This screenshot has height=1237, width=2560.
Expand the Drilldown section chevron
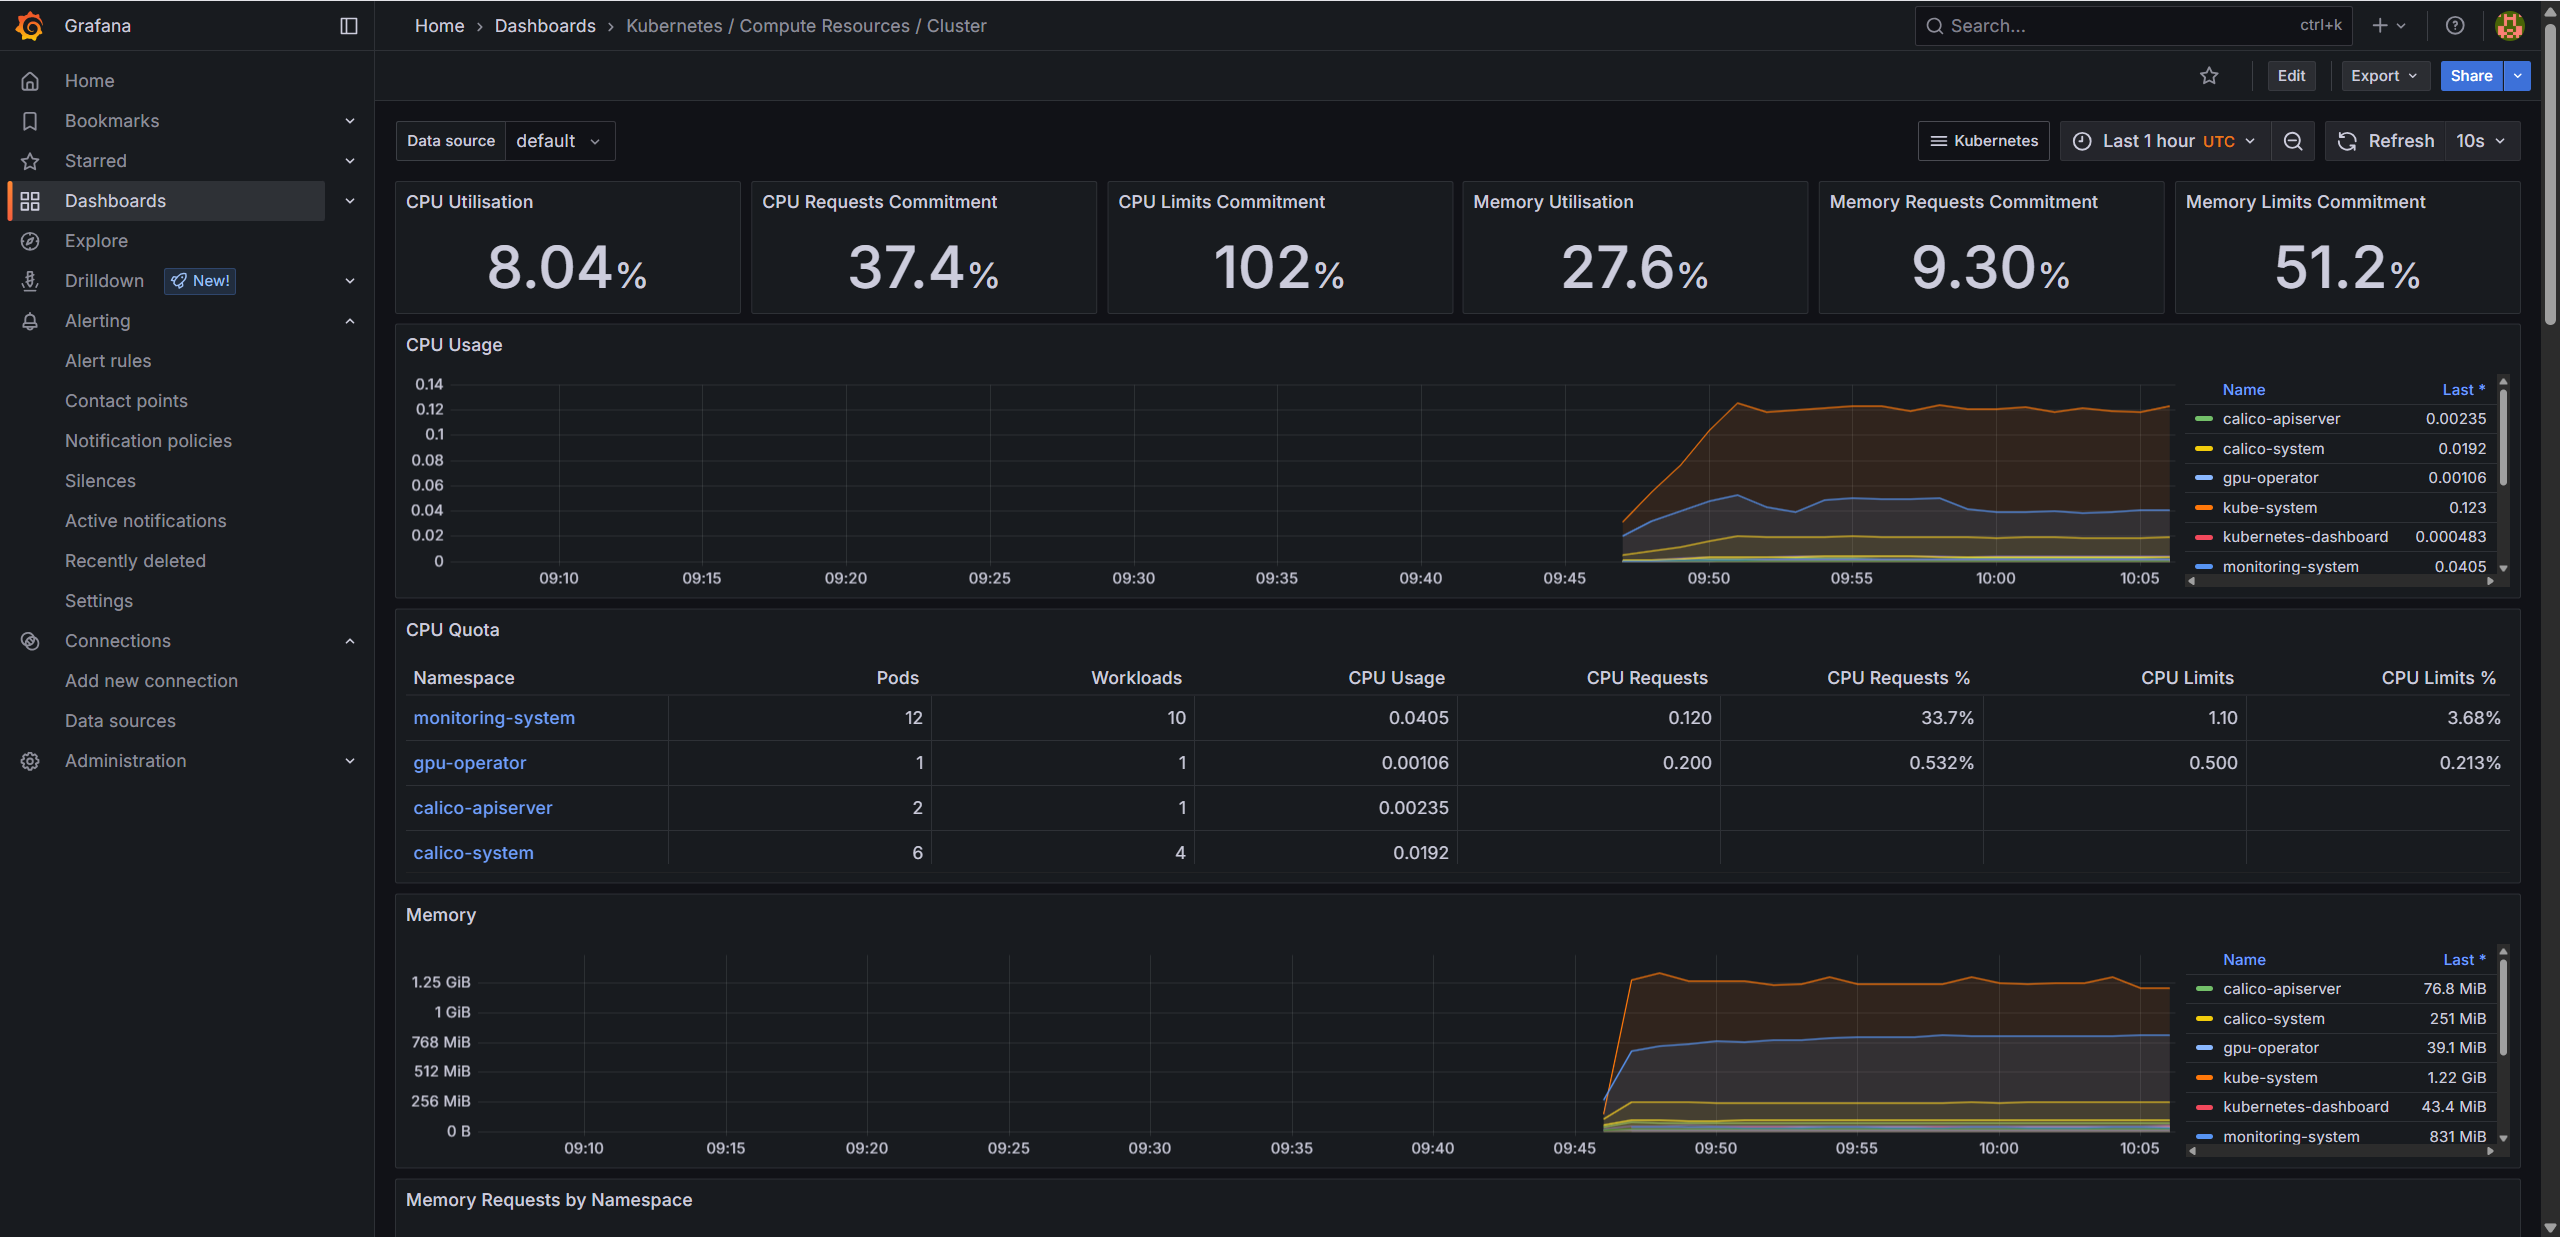click(x=350, y=281)
